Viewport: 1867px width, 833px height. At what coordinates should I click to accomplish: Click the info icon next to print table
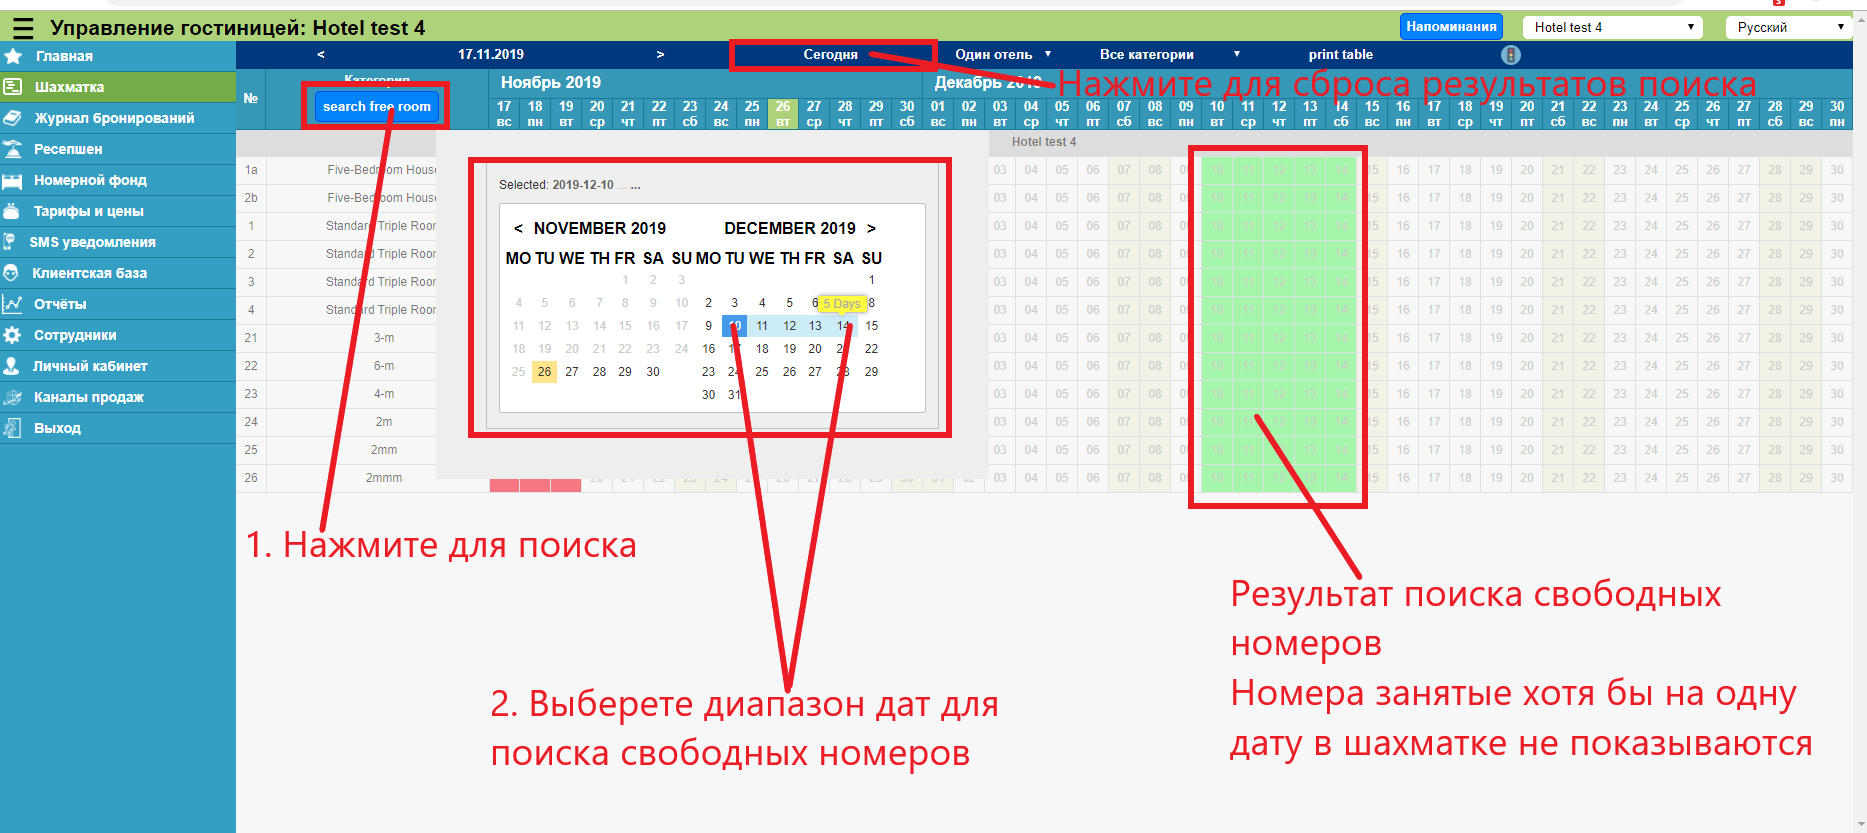click(1511, 55)
